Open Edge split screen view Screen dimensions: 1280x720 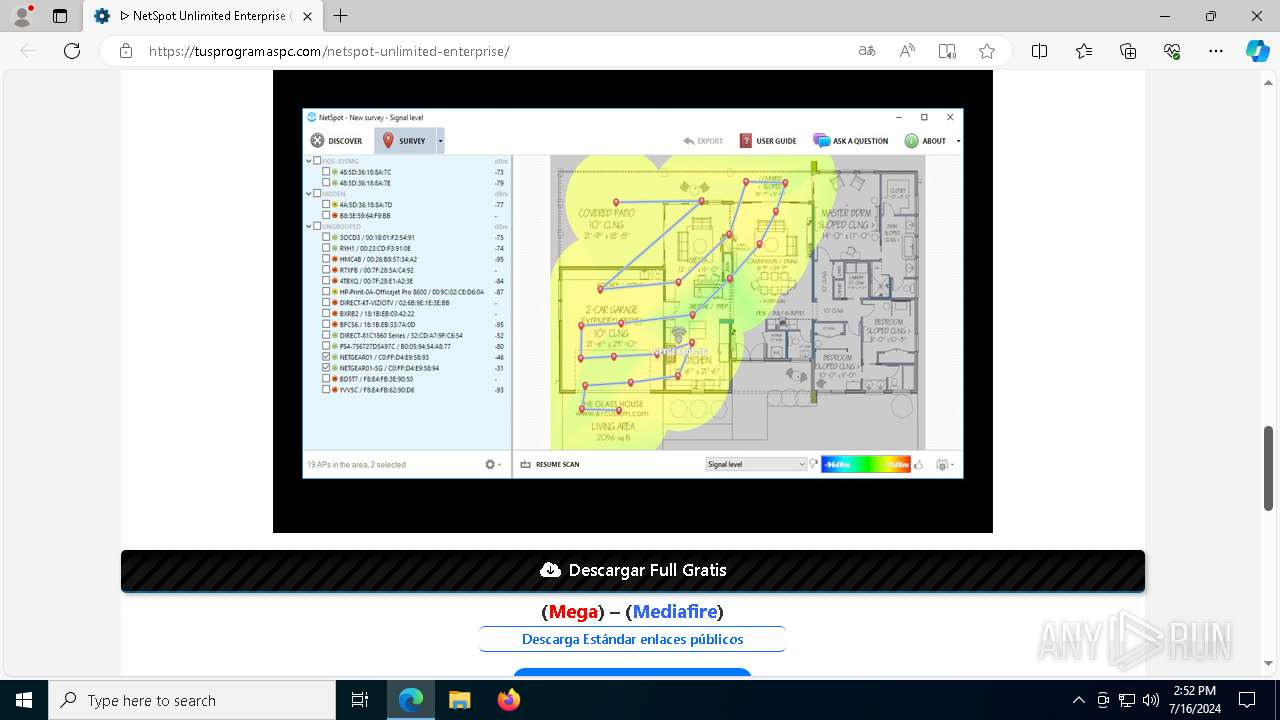pos(1039,51)
